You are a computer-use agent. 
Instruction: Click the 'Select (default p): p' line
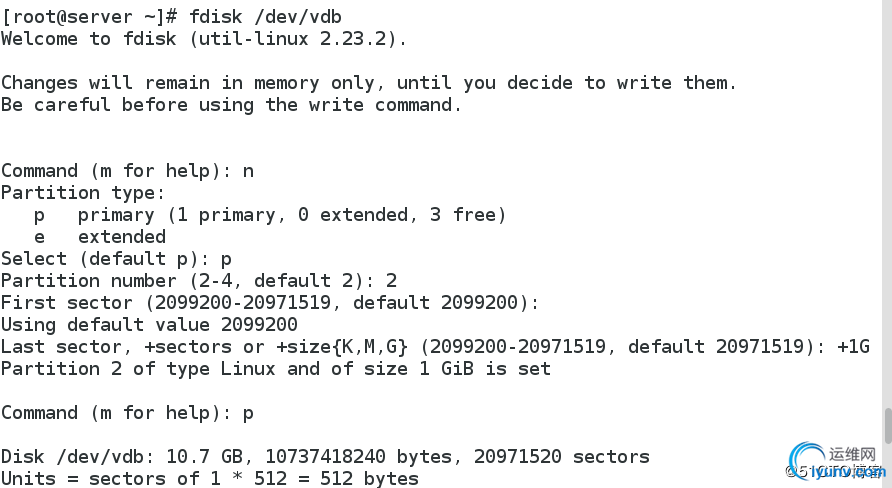117,259
